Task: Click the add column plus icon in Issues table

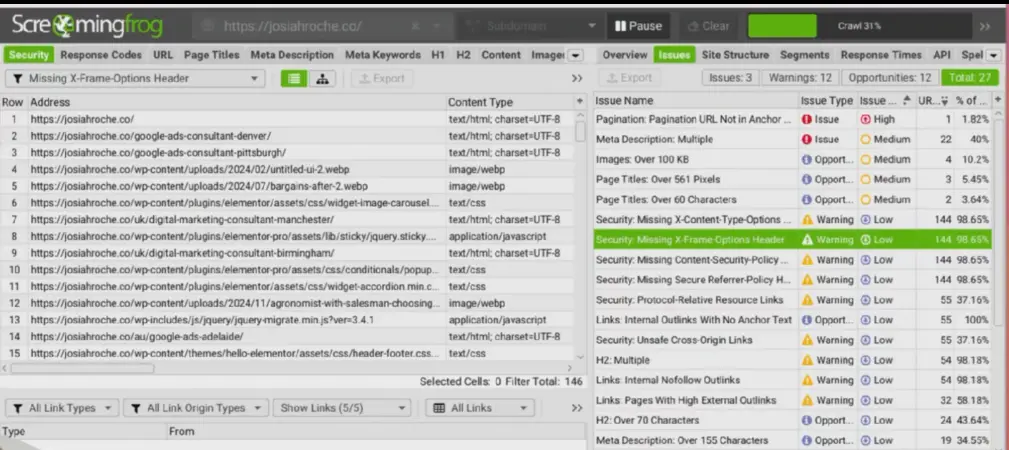Action: click(x=998, y=100)
